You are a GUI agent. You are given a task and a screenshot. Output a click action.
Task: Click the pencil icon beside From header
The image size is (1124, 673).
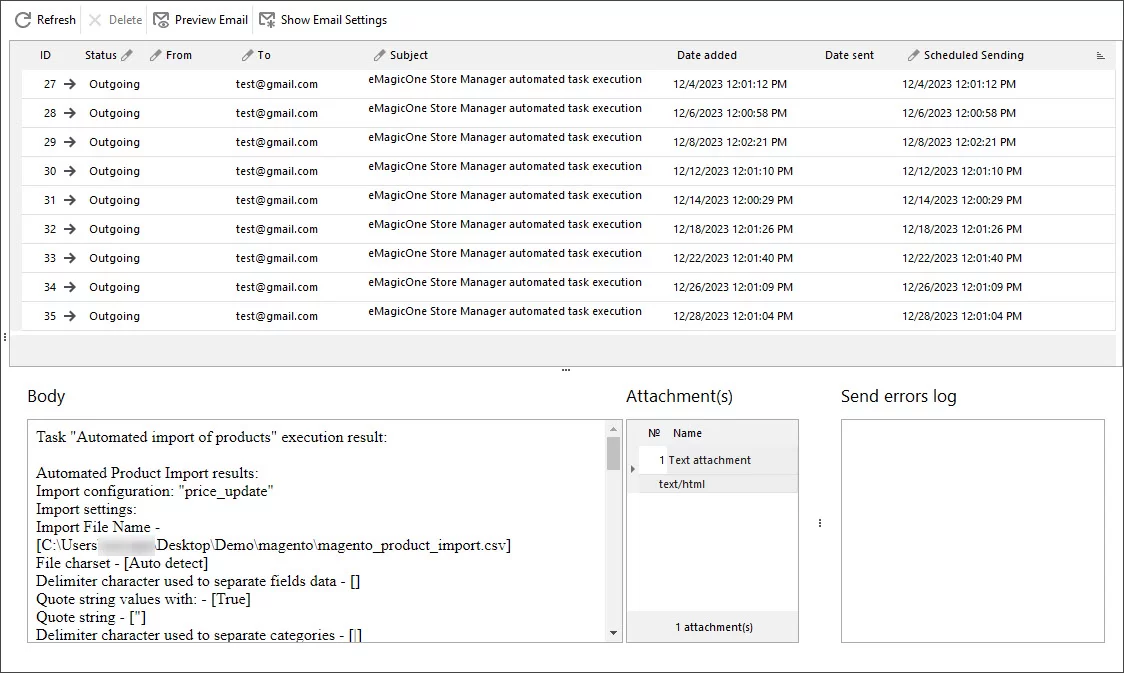point(156,55)
